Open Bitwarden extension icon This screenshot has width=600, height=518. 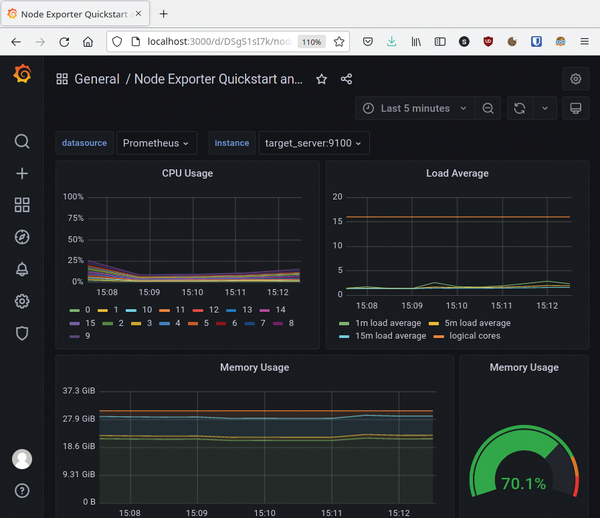coord(536,41)
